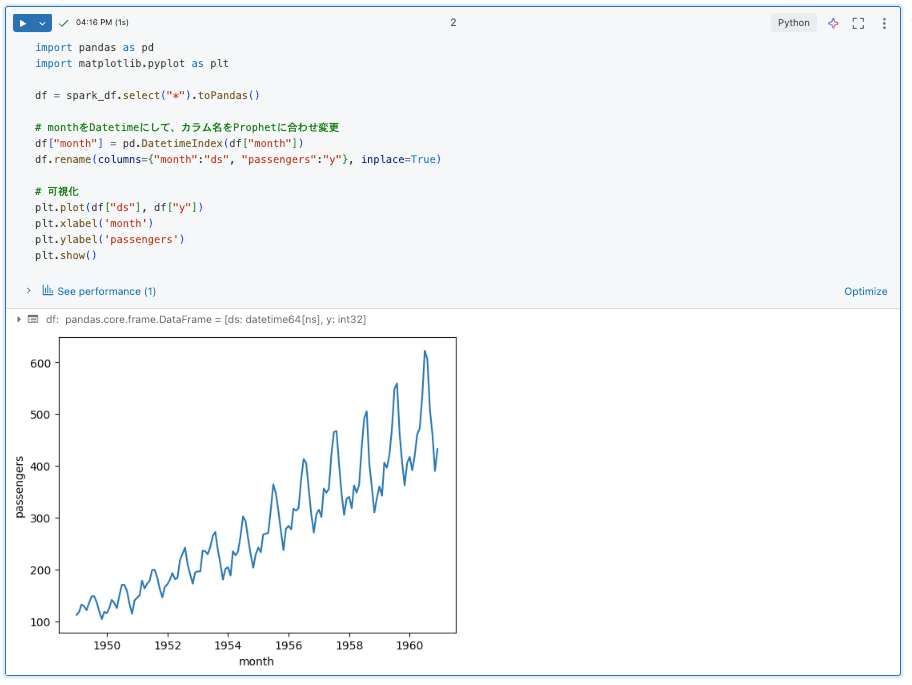
Task: Click the df pandas DataFrame schema text
Action: pos(206,319)
